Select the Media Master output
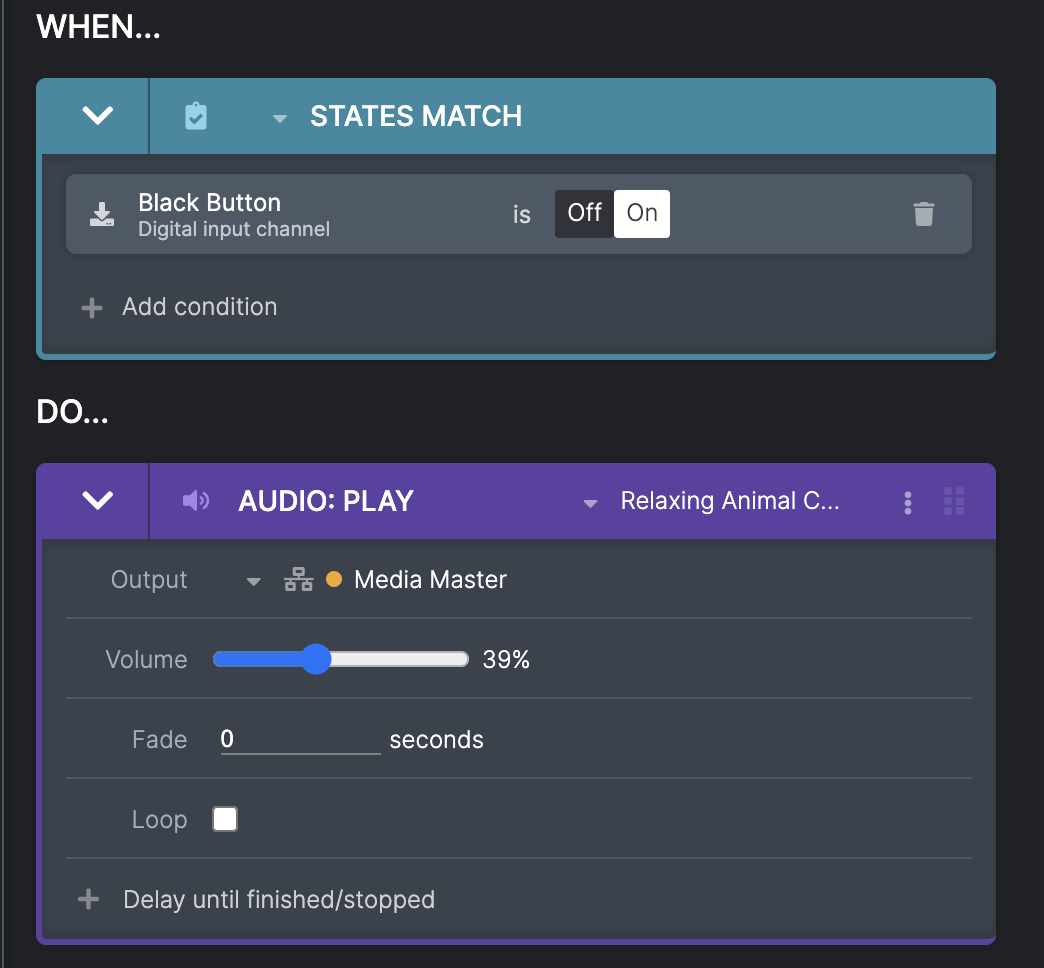This screenshot has width=1044, height=968. click(430, 580)
